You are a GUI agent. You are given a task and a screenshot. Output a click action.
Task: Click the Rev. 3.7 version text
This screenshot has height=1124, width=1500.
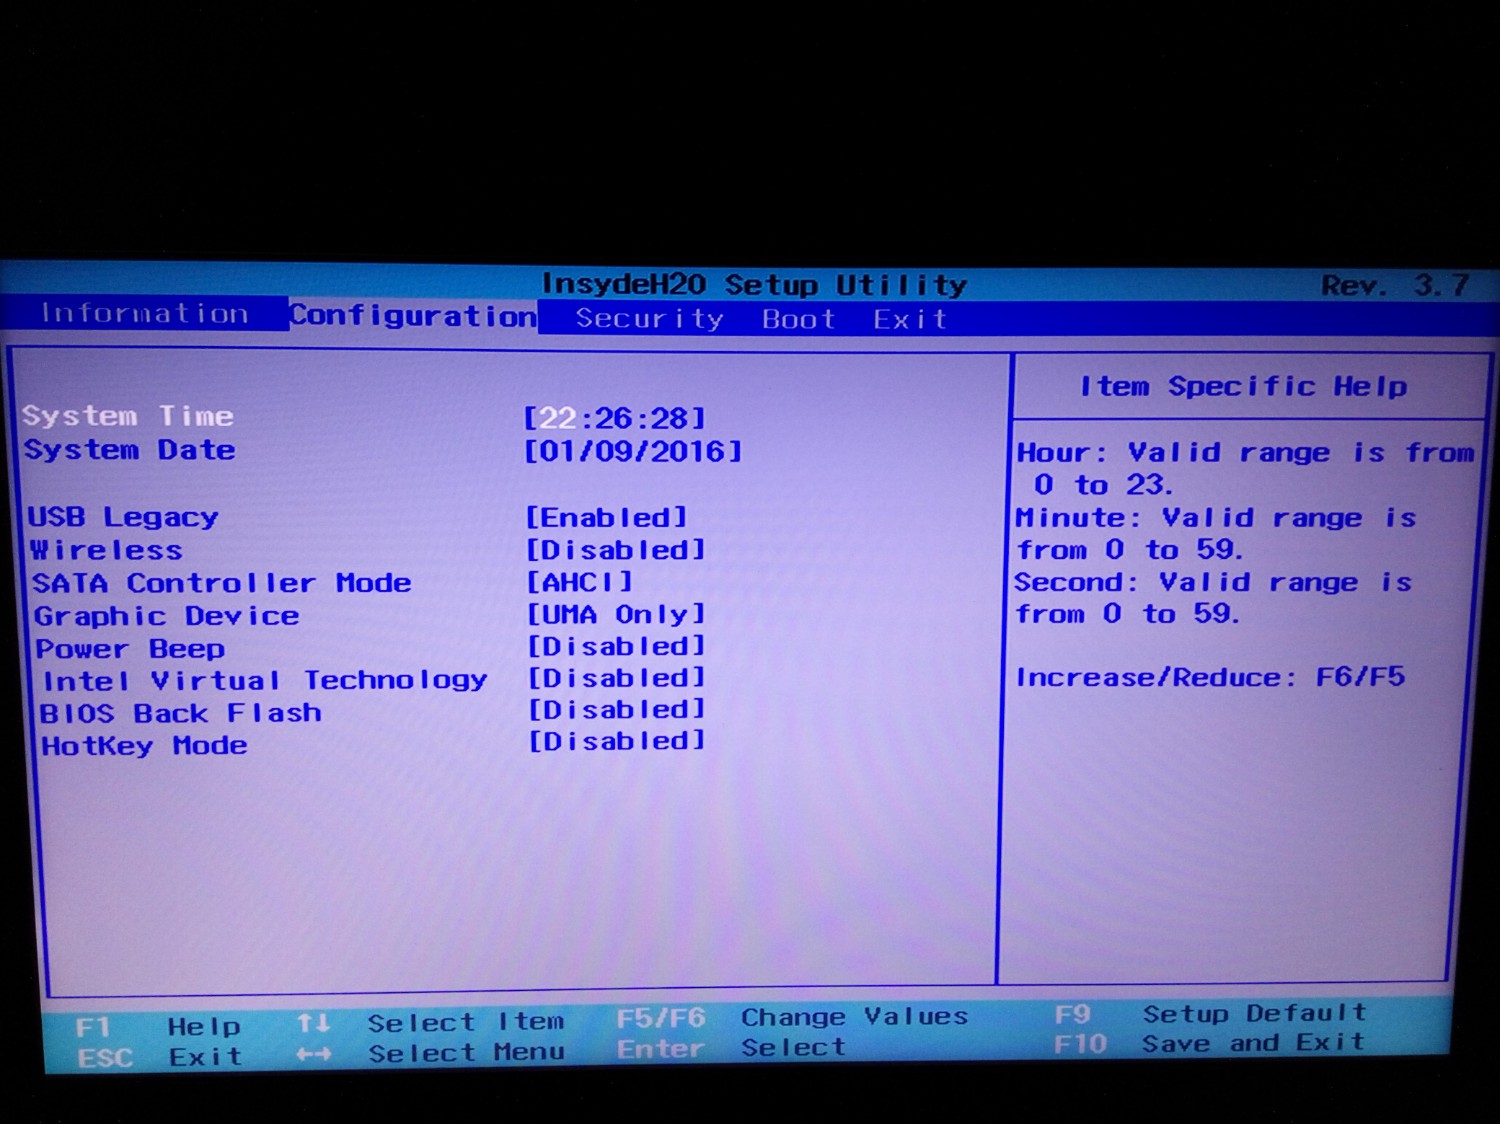click(1395, 286)
